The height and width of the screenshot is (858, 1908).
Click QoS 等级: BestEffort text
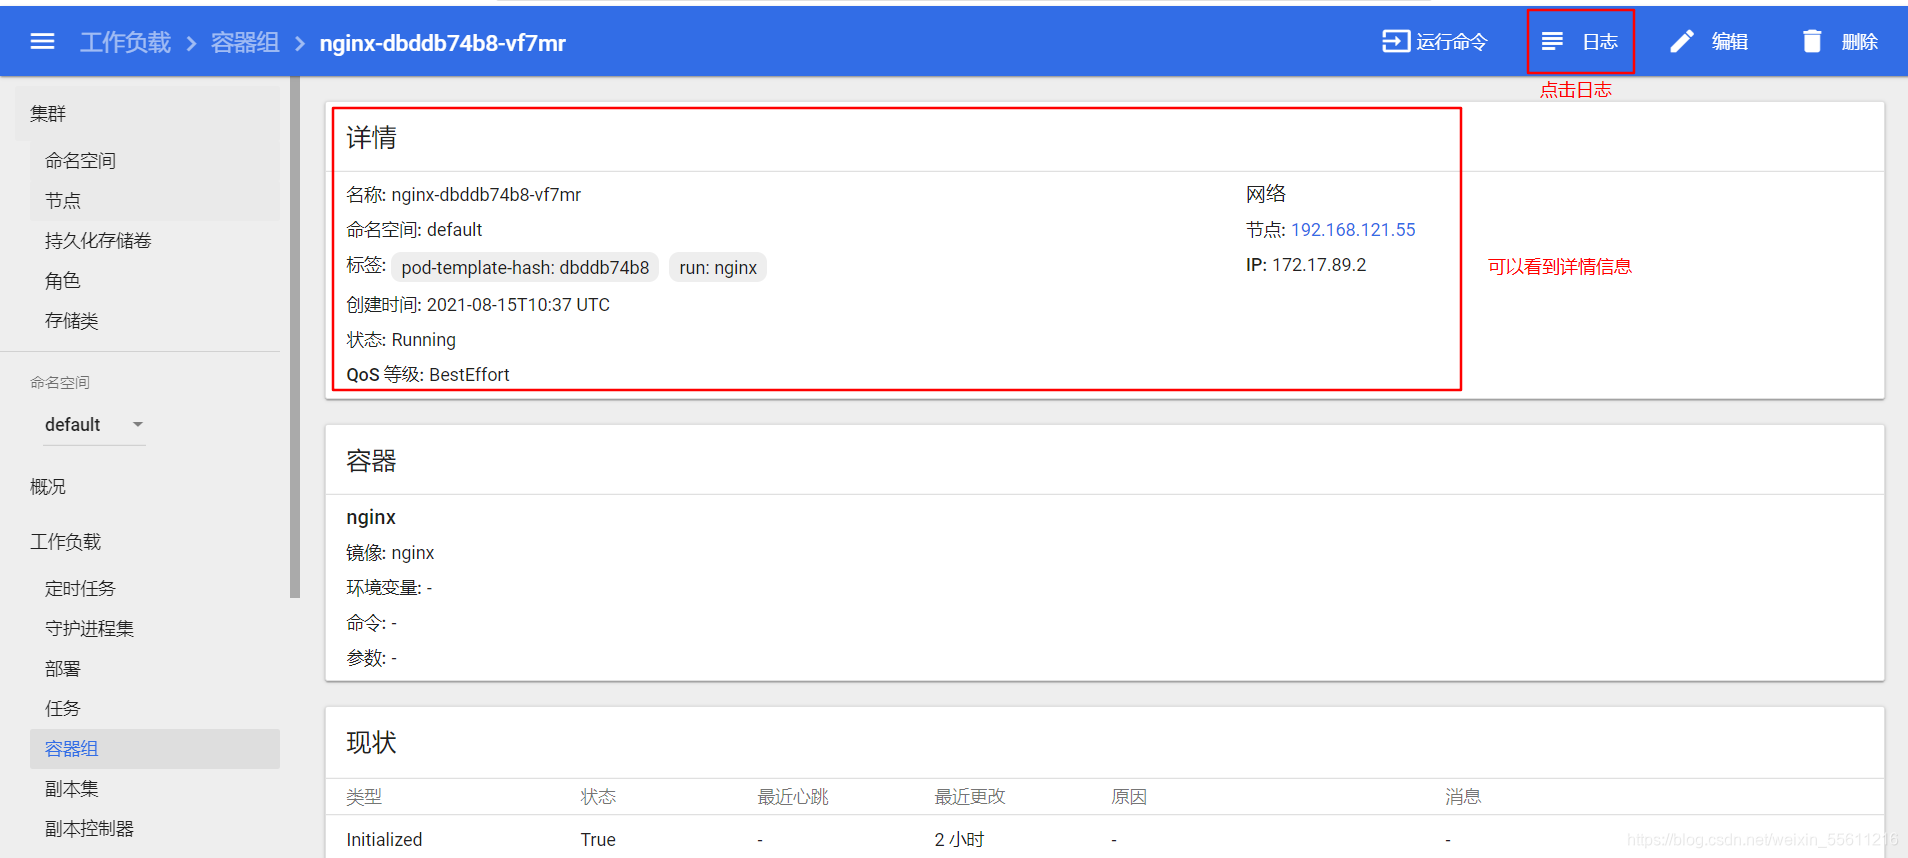tap(428, 375)
